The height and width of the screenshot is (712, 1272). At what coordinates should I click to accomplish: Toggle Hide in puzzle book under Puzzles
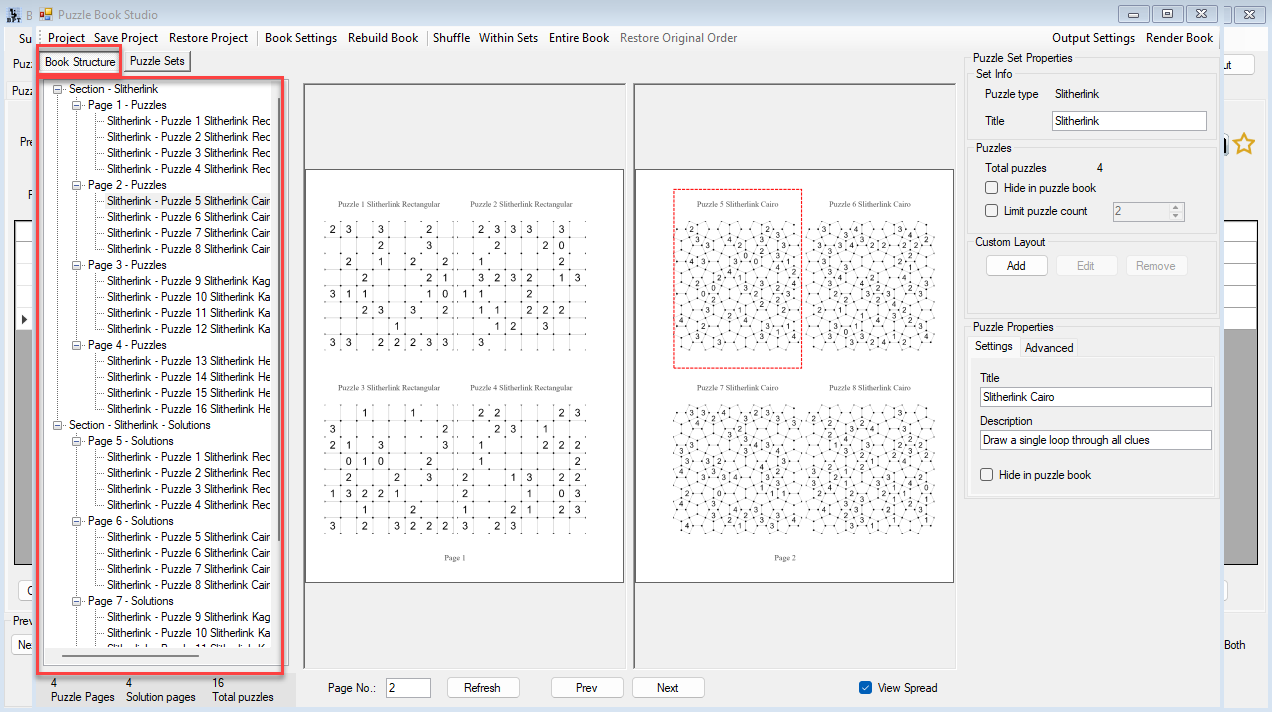[x=991, y=188]
